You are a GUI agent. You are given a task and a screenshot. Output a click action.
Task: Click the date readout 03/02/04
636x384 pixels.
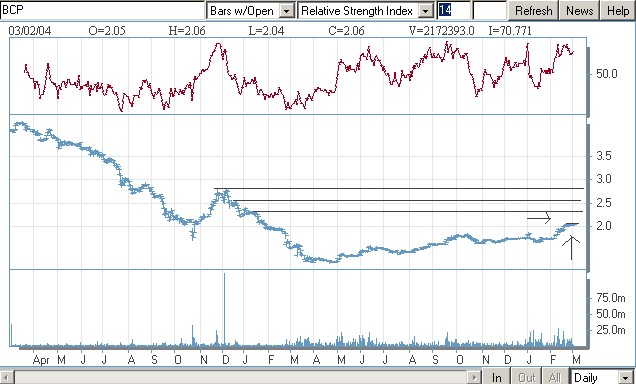coord(30,31)
